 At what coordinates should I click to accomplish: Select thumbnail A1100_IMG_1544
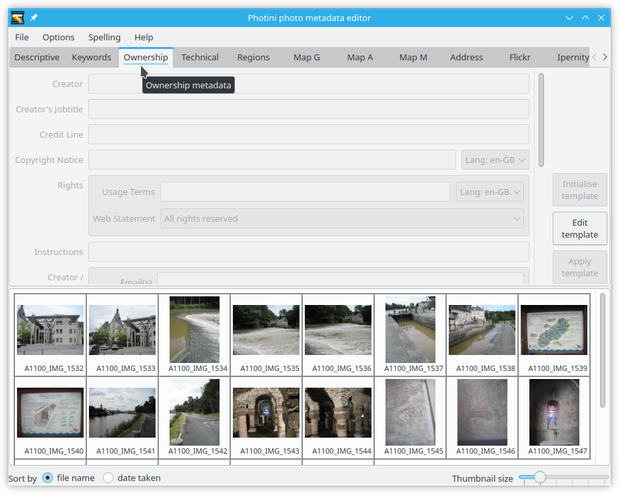point(338,417)
